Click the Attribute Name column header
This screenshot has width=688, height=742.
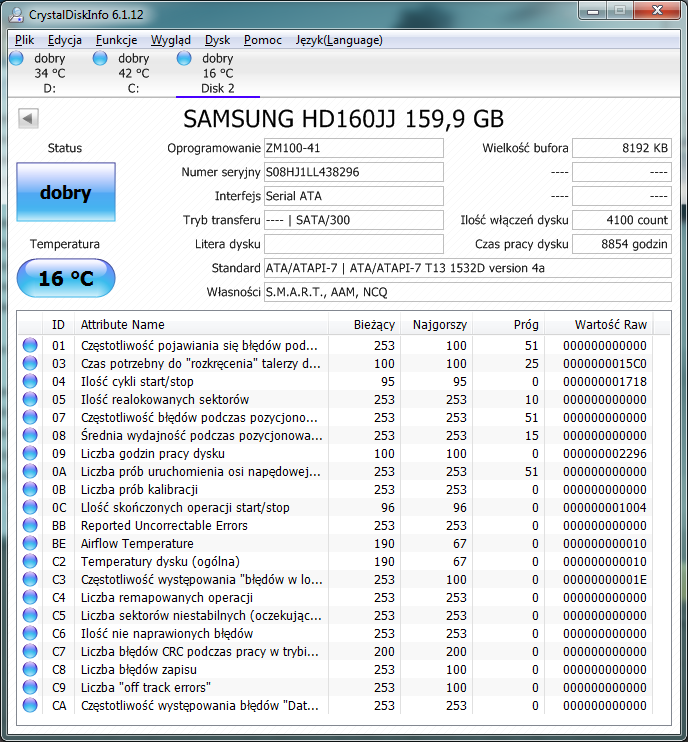click(x=201, y=325)
